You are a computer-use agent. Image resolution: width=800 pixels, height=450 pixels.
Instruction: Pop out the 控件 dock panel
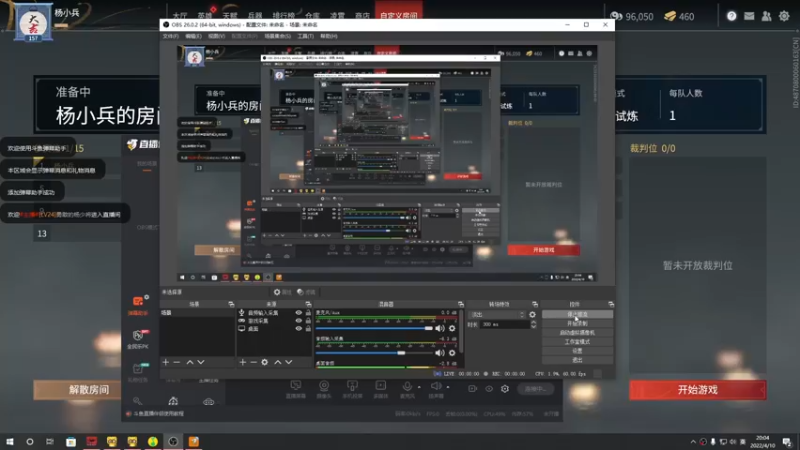point(611,304)
